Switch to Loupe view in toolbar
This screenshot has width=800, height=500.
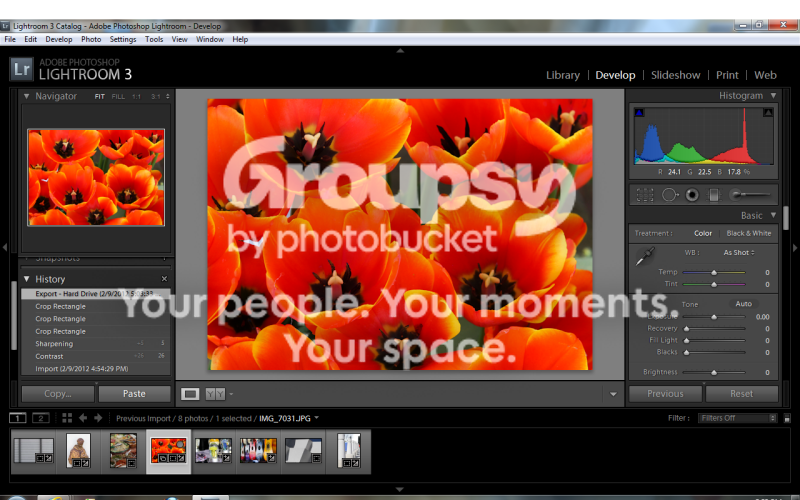[190, 394]
